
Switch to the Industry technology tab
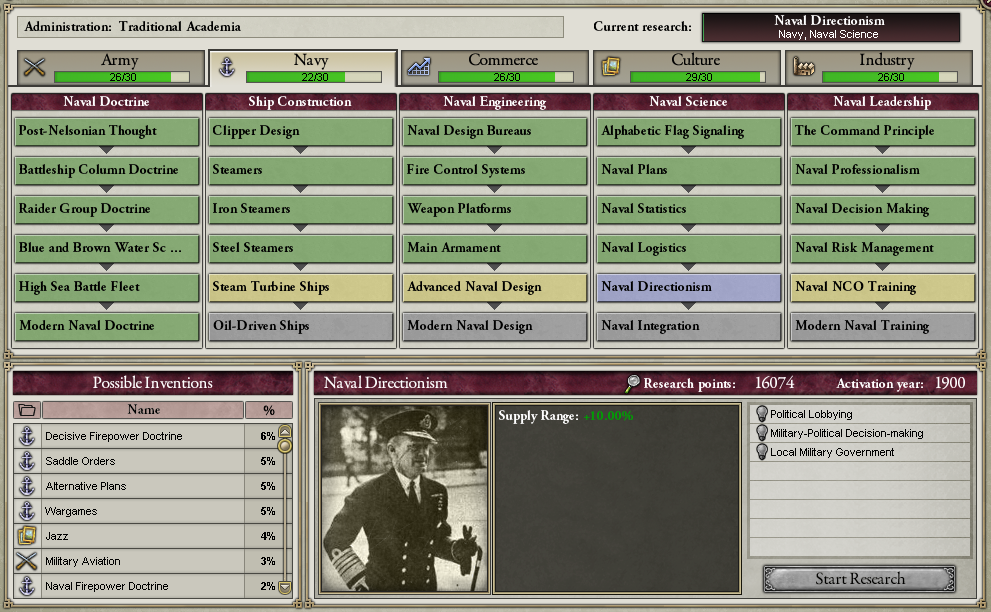(879, 67)
